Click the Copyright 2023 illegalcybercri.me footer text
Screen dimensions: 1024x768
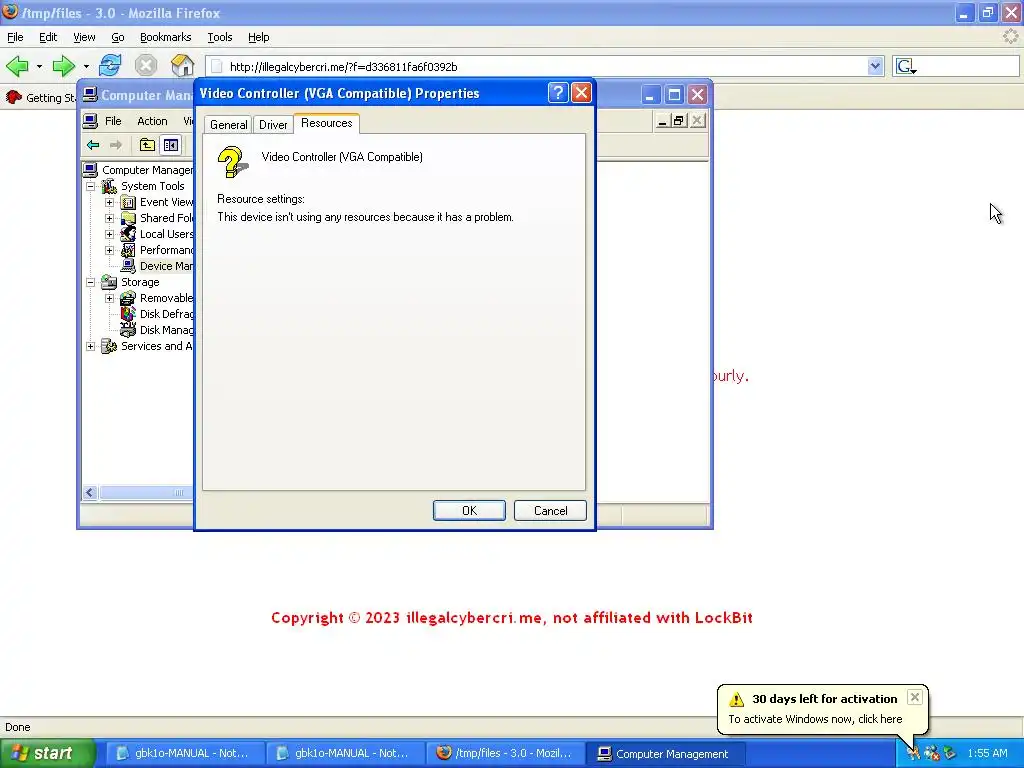(512, 618)
